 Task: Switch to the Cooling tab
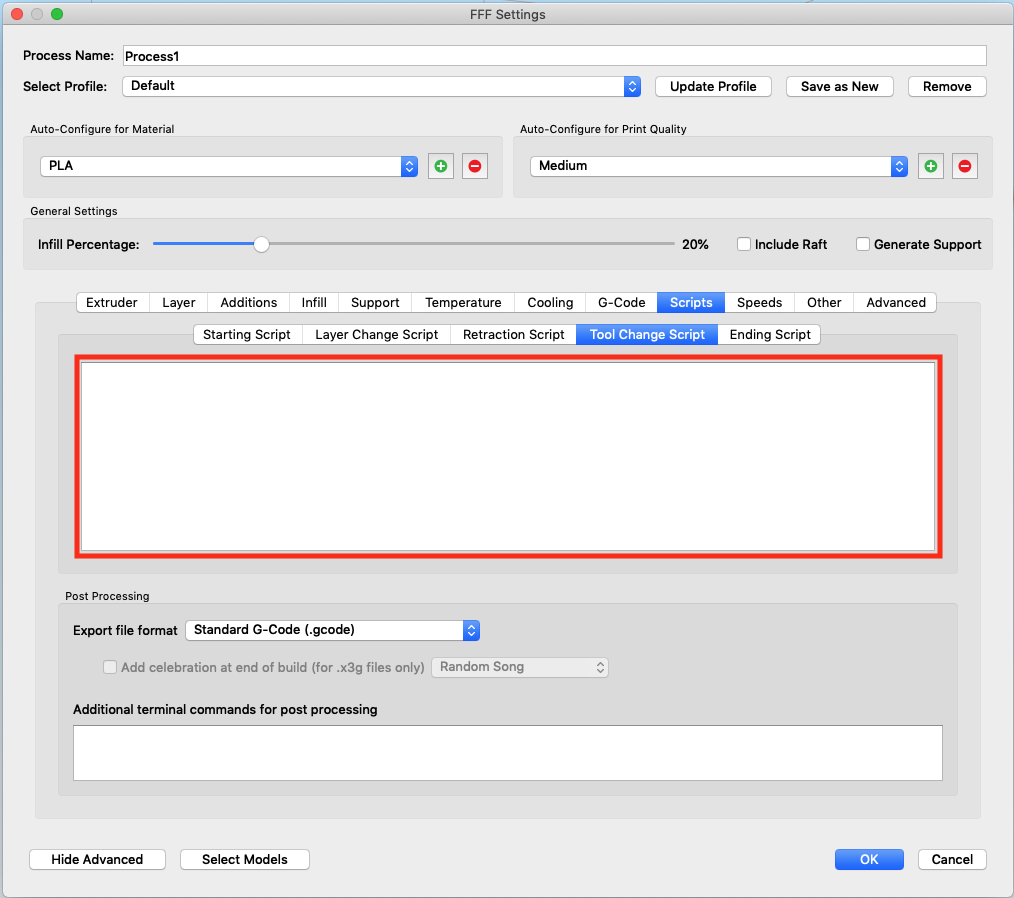click(550, 303)
